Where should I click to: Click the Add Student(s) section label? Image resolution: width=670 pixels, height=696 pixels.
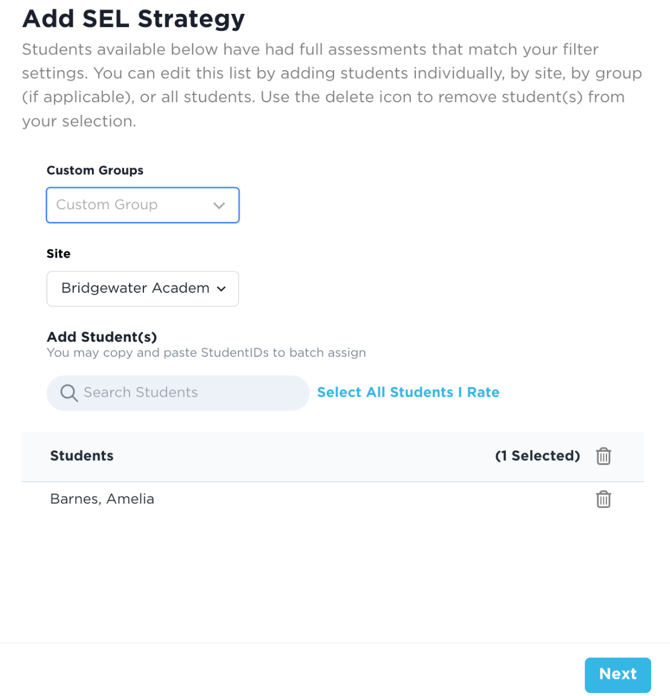102,337
